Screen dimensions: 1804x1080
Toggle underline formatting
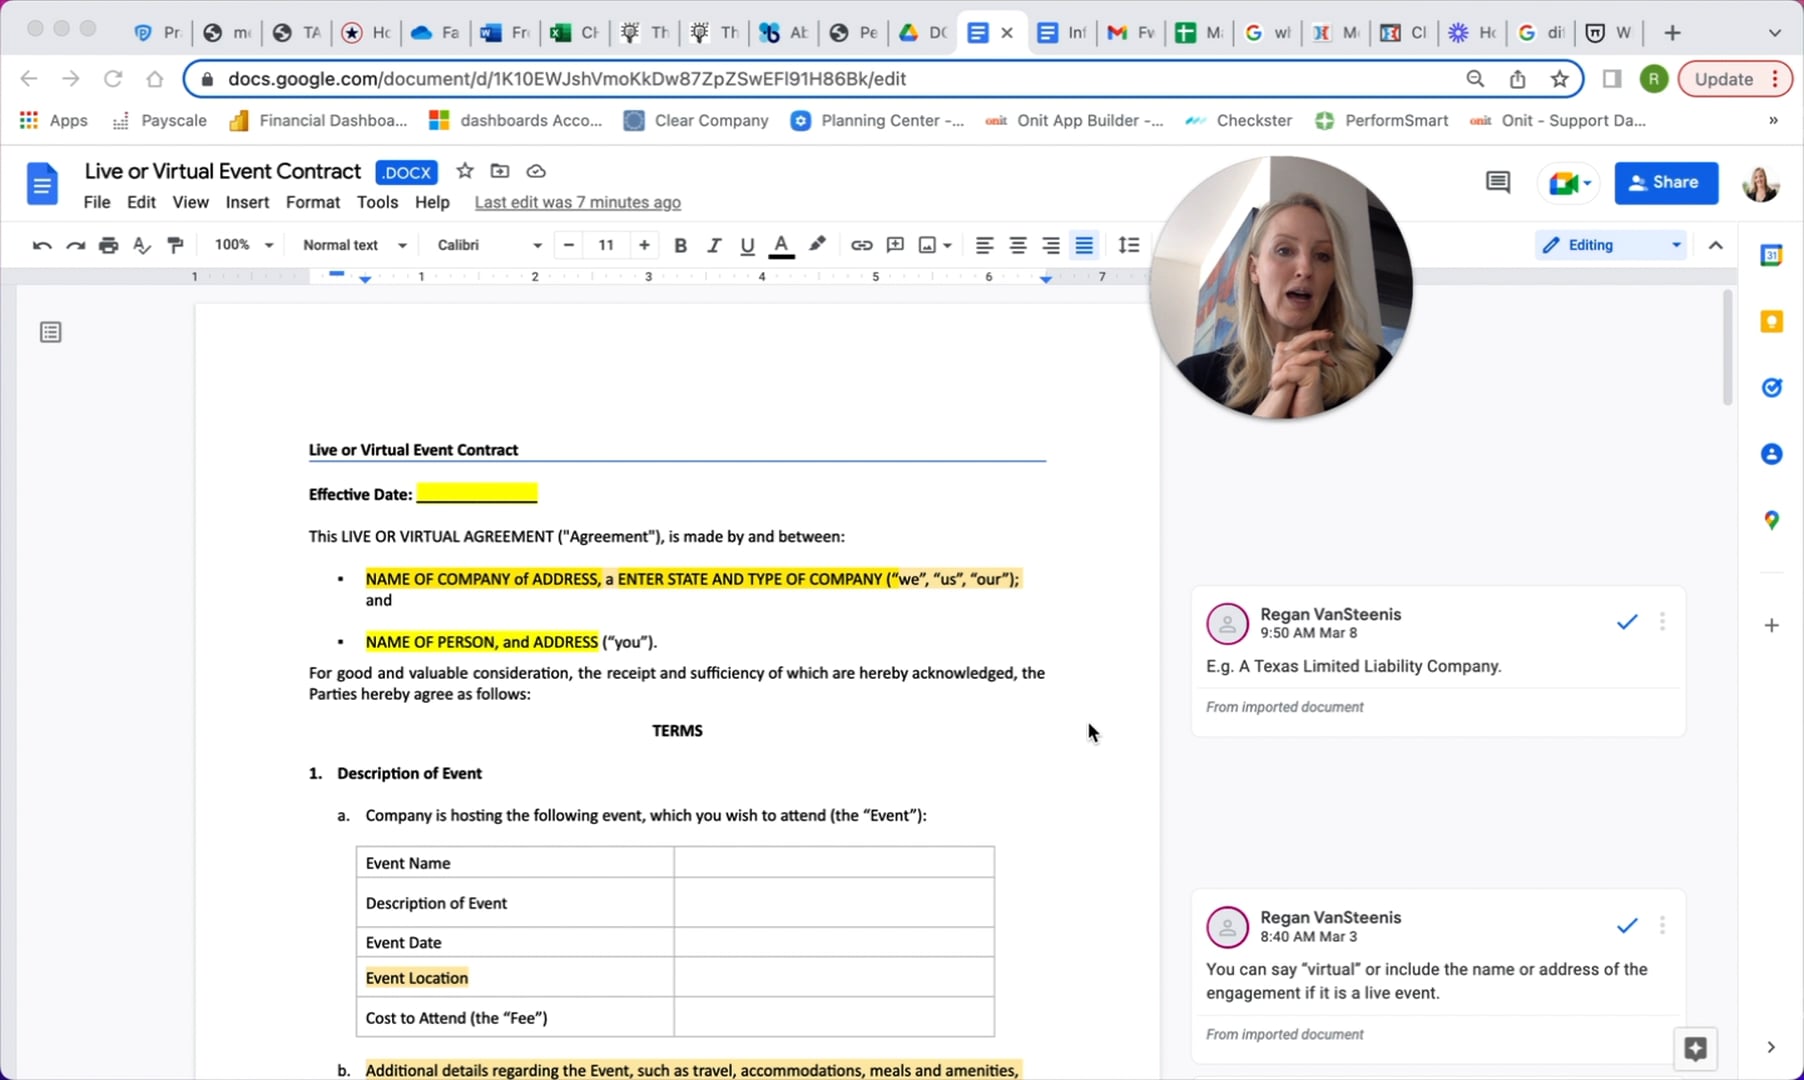(747, 245)
